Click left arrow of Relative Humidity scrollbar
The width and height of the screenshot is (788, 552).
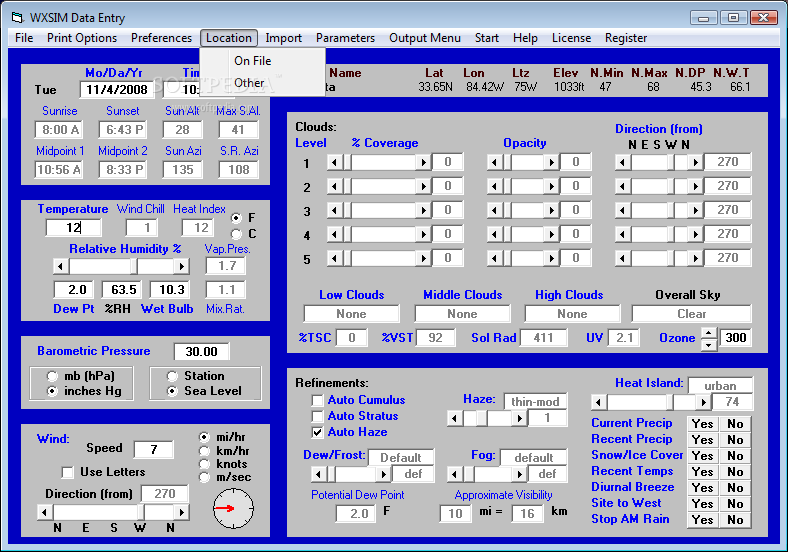(x=61, y=266)
